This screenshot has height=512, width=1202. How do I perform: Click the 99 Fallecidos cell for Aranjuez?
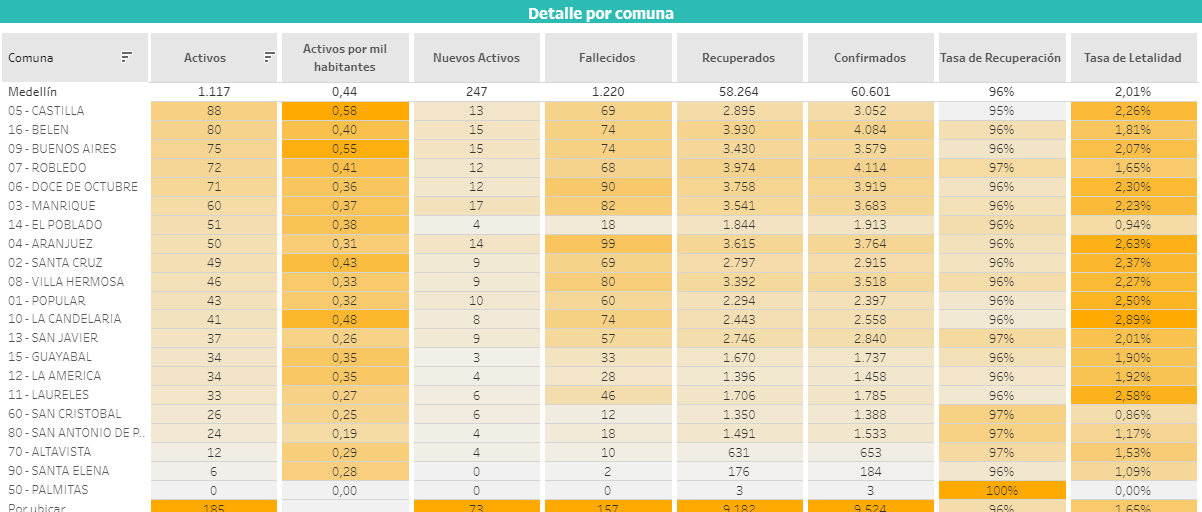607,244
